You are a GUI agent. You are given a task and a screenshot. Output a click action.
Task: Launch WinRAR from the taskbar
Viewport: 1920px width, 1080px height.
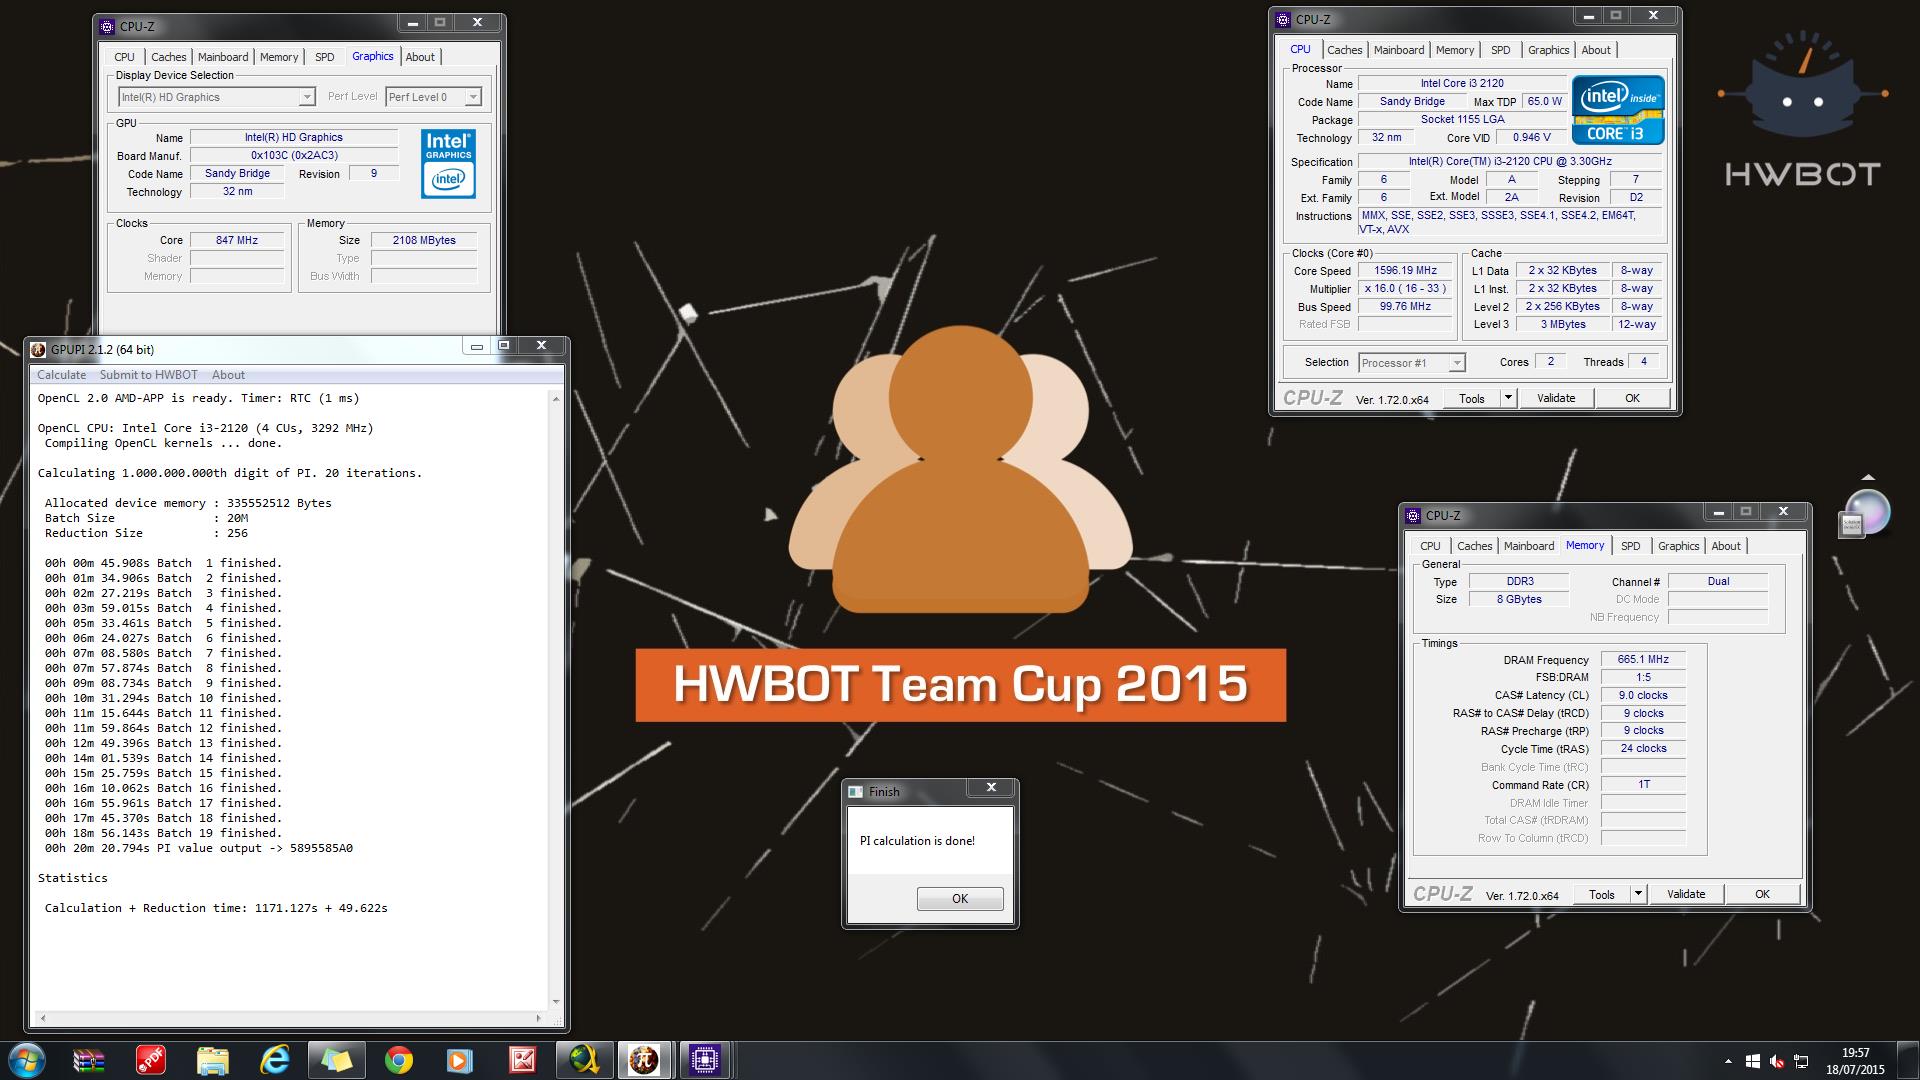click(89, 1060)
